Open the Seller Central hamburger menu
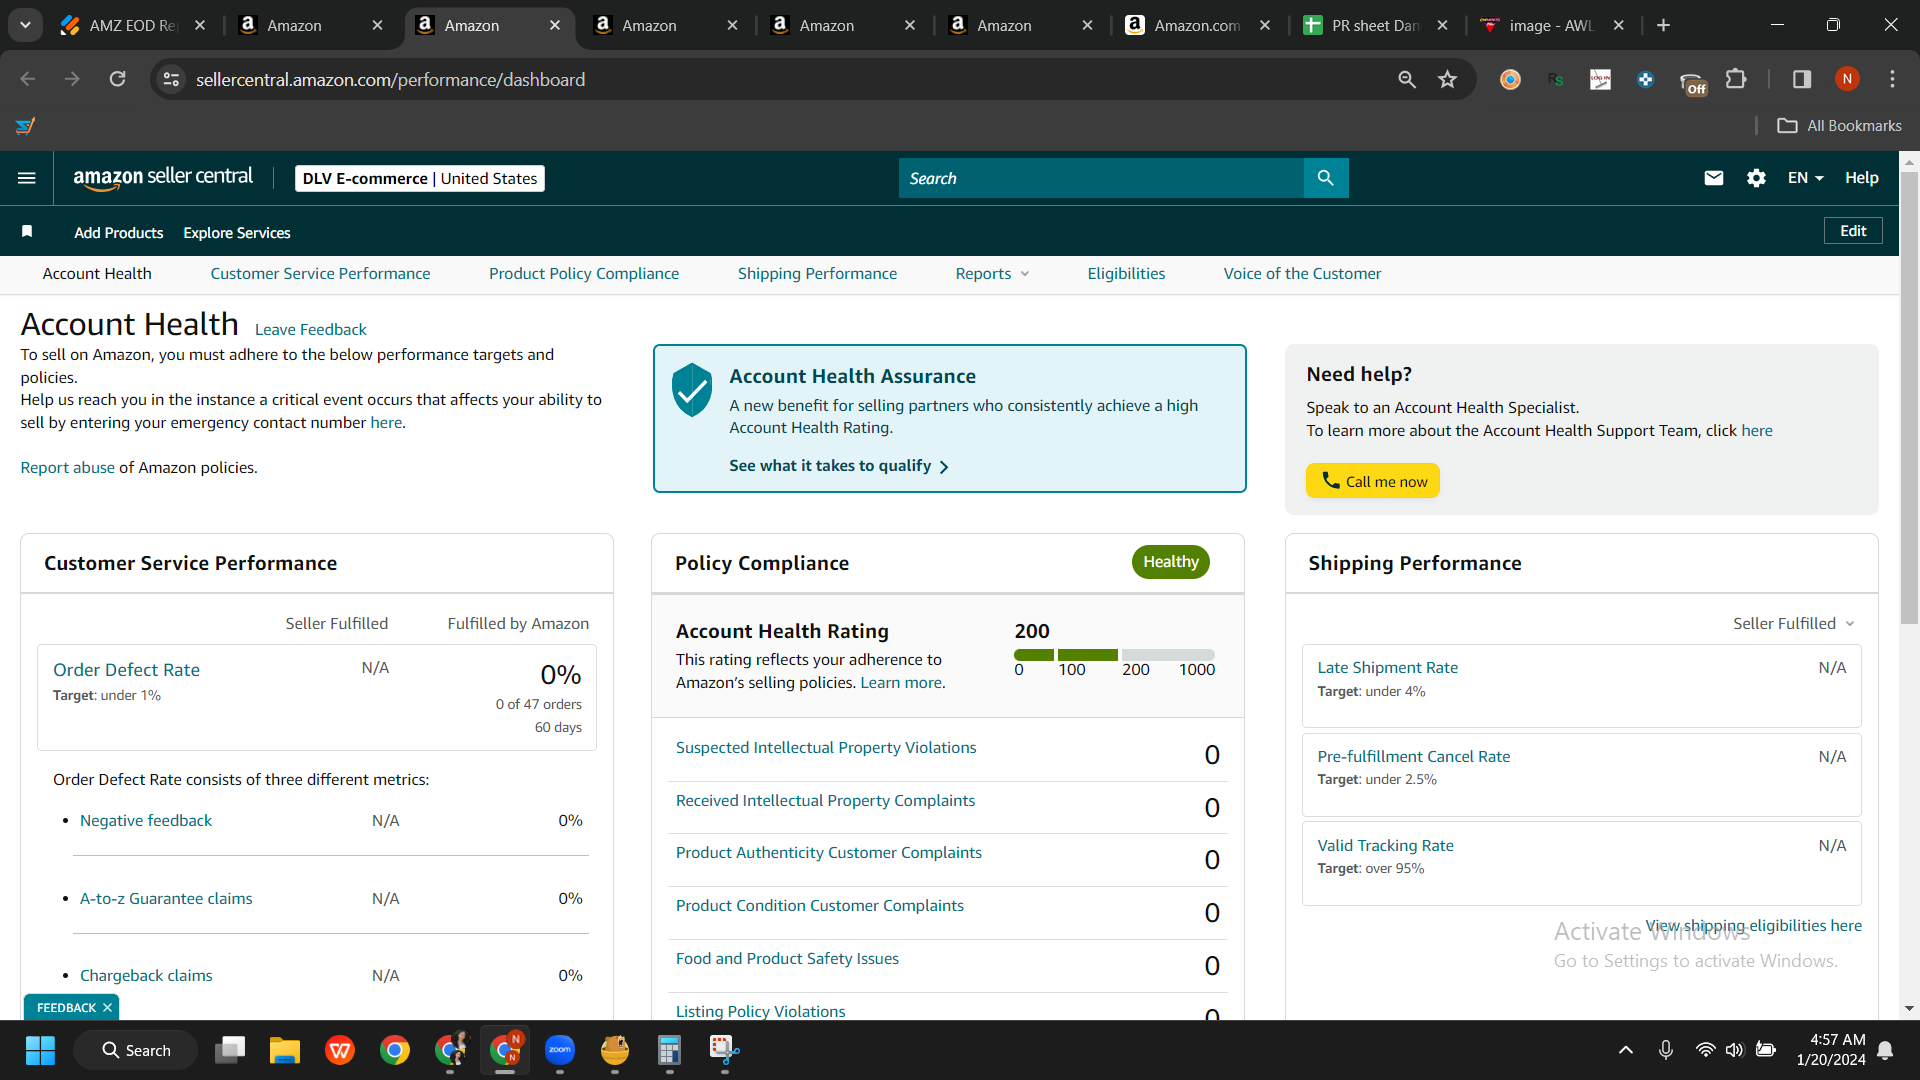The width and height of the screenshot is (1920, 1080). [27, 178]
